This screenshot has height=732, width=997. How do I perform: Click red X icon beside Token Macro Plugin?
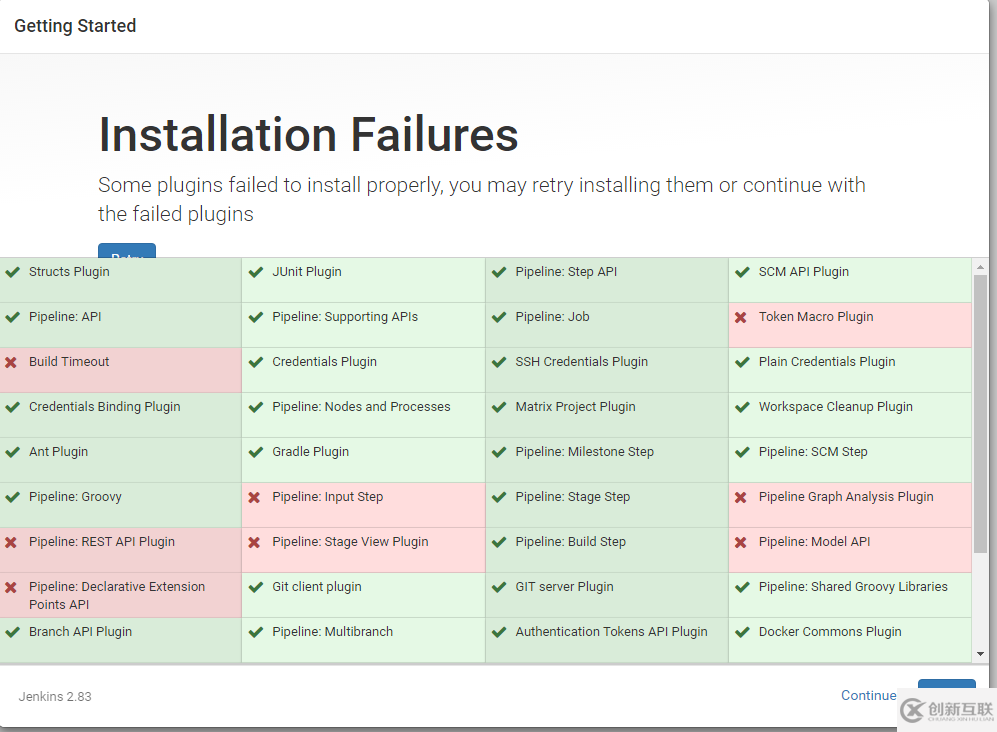coord(741,317)
